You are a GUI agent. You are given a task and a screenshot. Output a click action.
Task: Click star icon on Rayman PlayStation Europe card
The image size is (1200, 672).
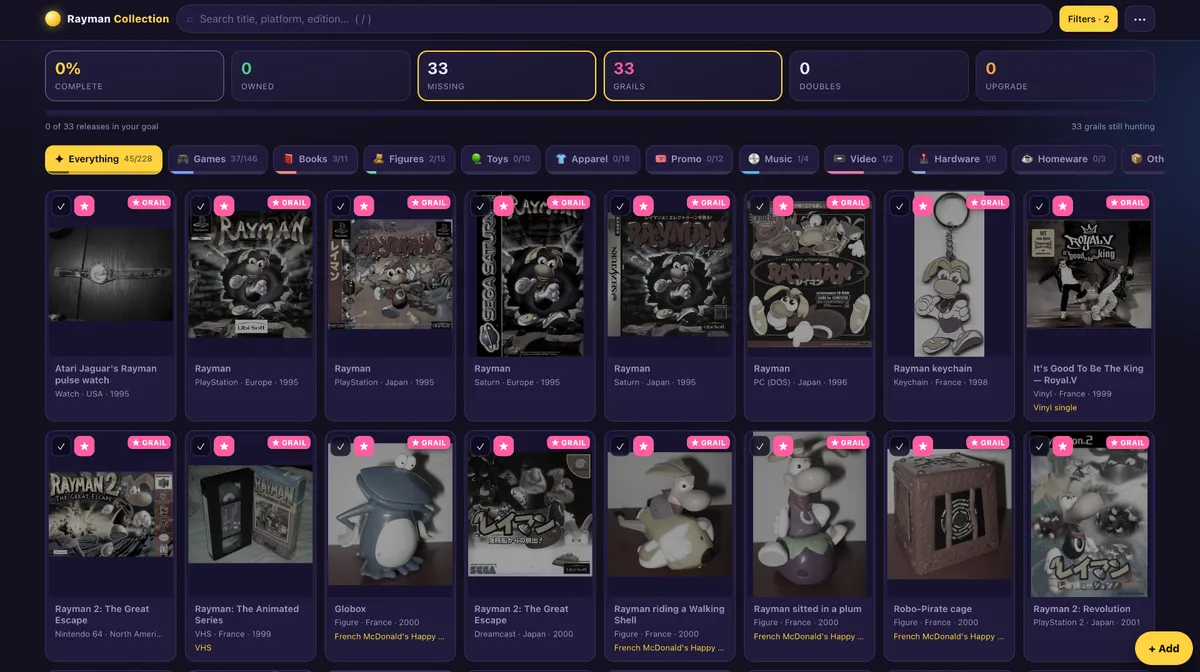pyautogui.click(x=224, y=206)
